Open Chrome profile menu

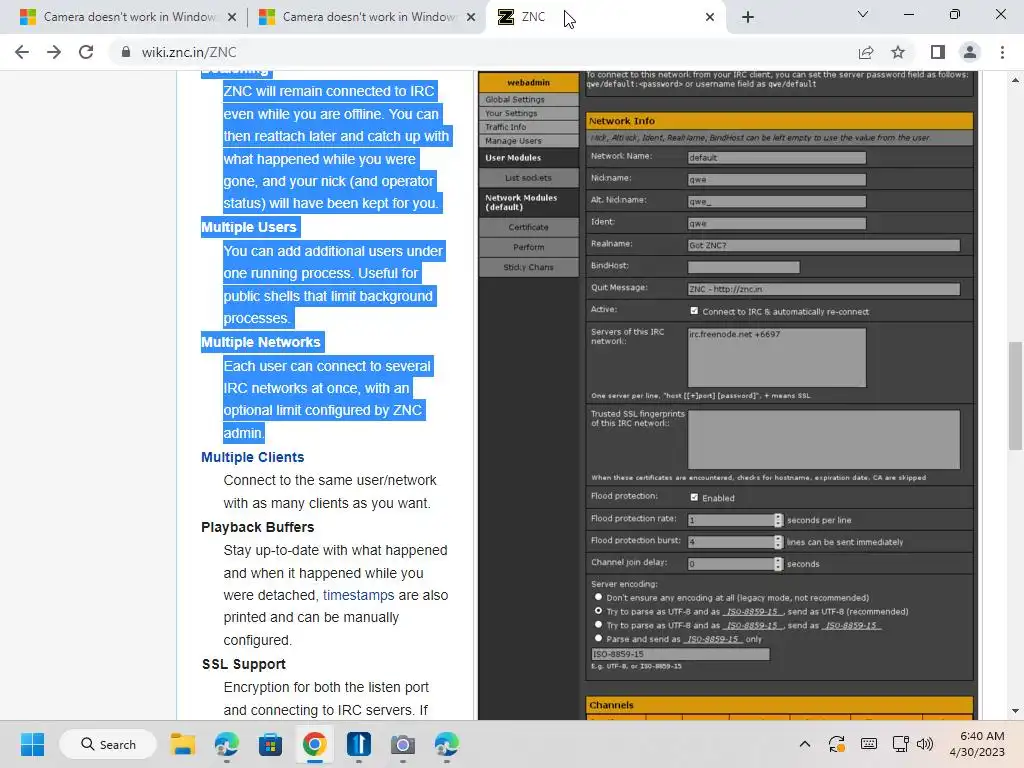[x=970, y=52]
